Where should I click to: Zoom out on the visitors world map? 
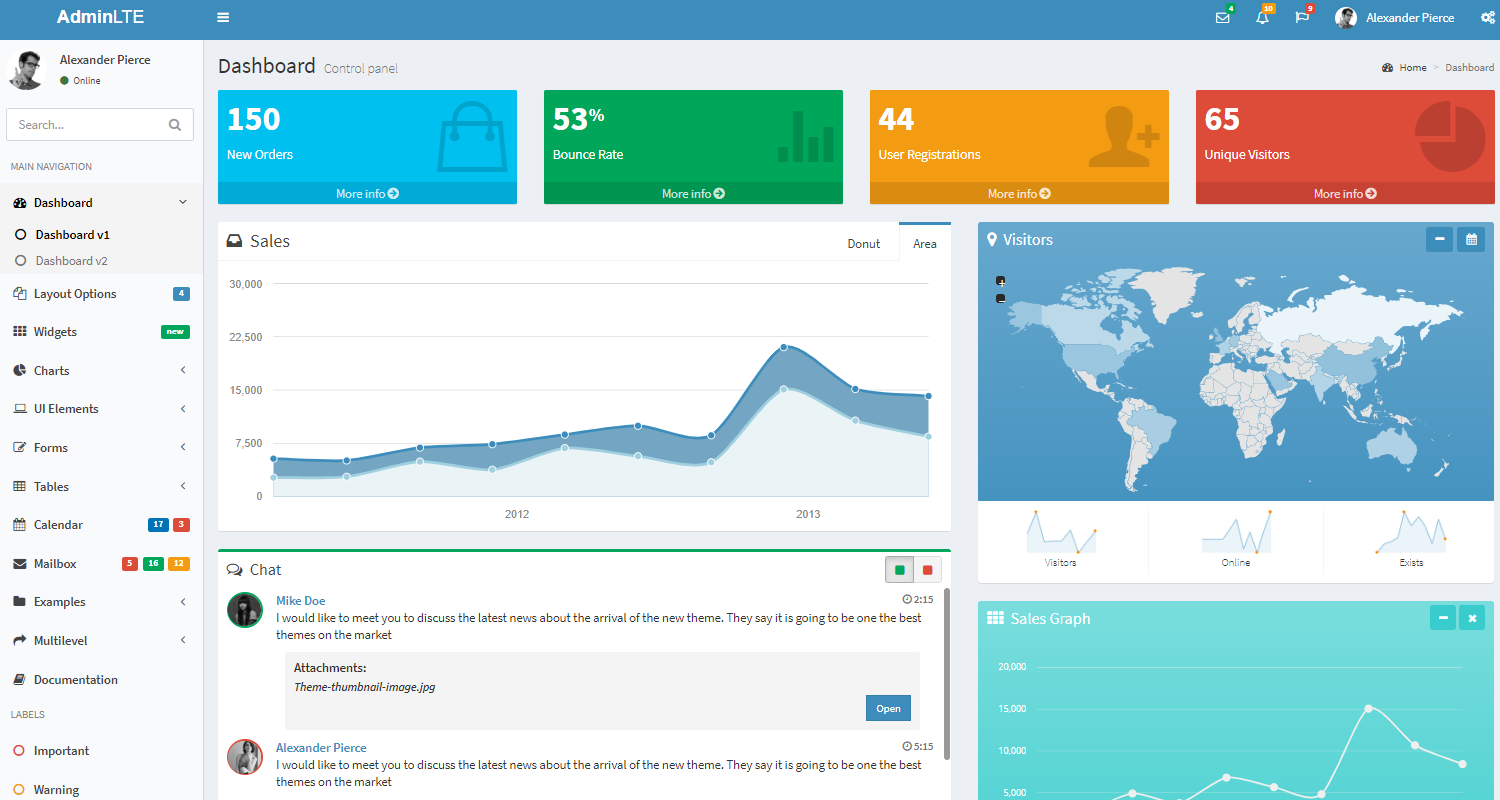click(1001, 299)
